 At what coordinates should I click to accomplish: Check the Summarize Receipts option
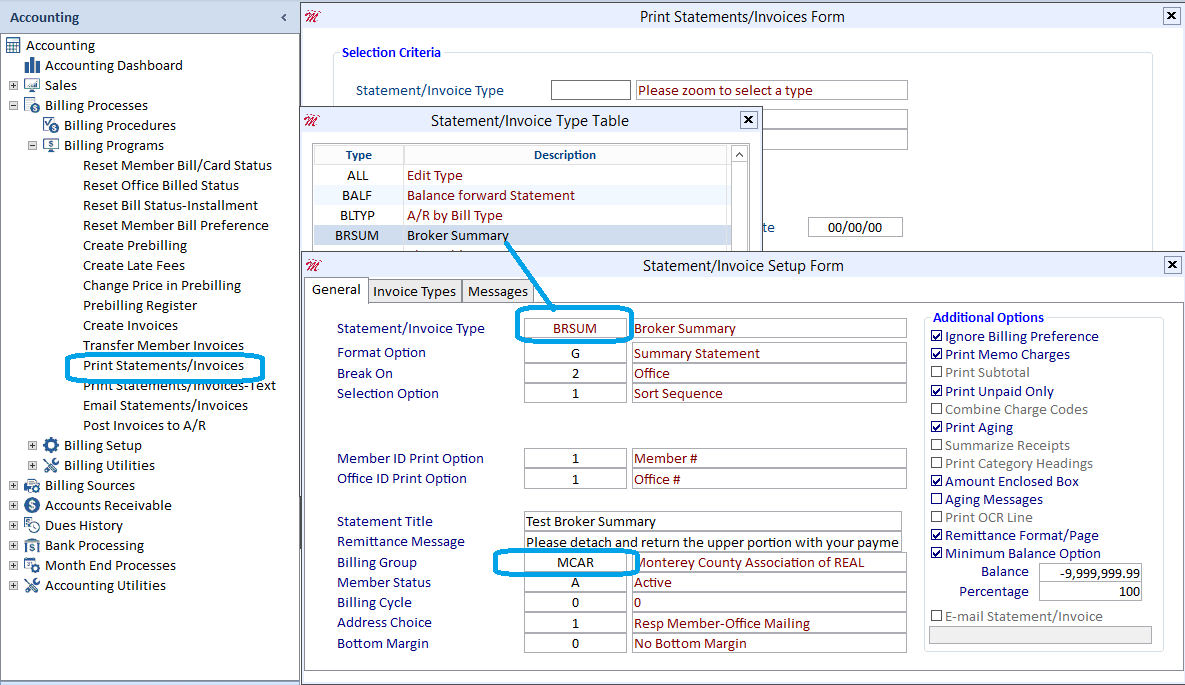[936, 445]
